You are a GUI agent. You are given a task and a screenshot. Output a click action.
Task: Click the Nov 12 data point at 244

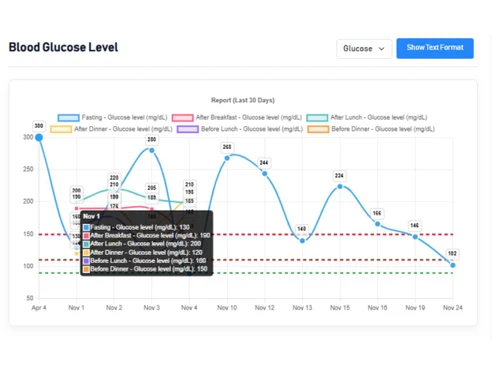[265, 174]
